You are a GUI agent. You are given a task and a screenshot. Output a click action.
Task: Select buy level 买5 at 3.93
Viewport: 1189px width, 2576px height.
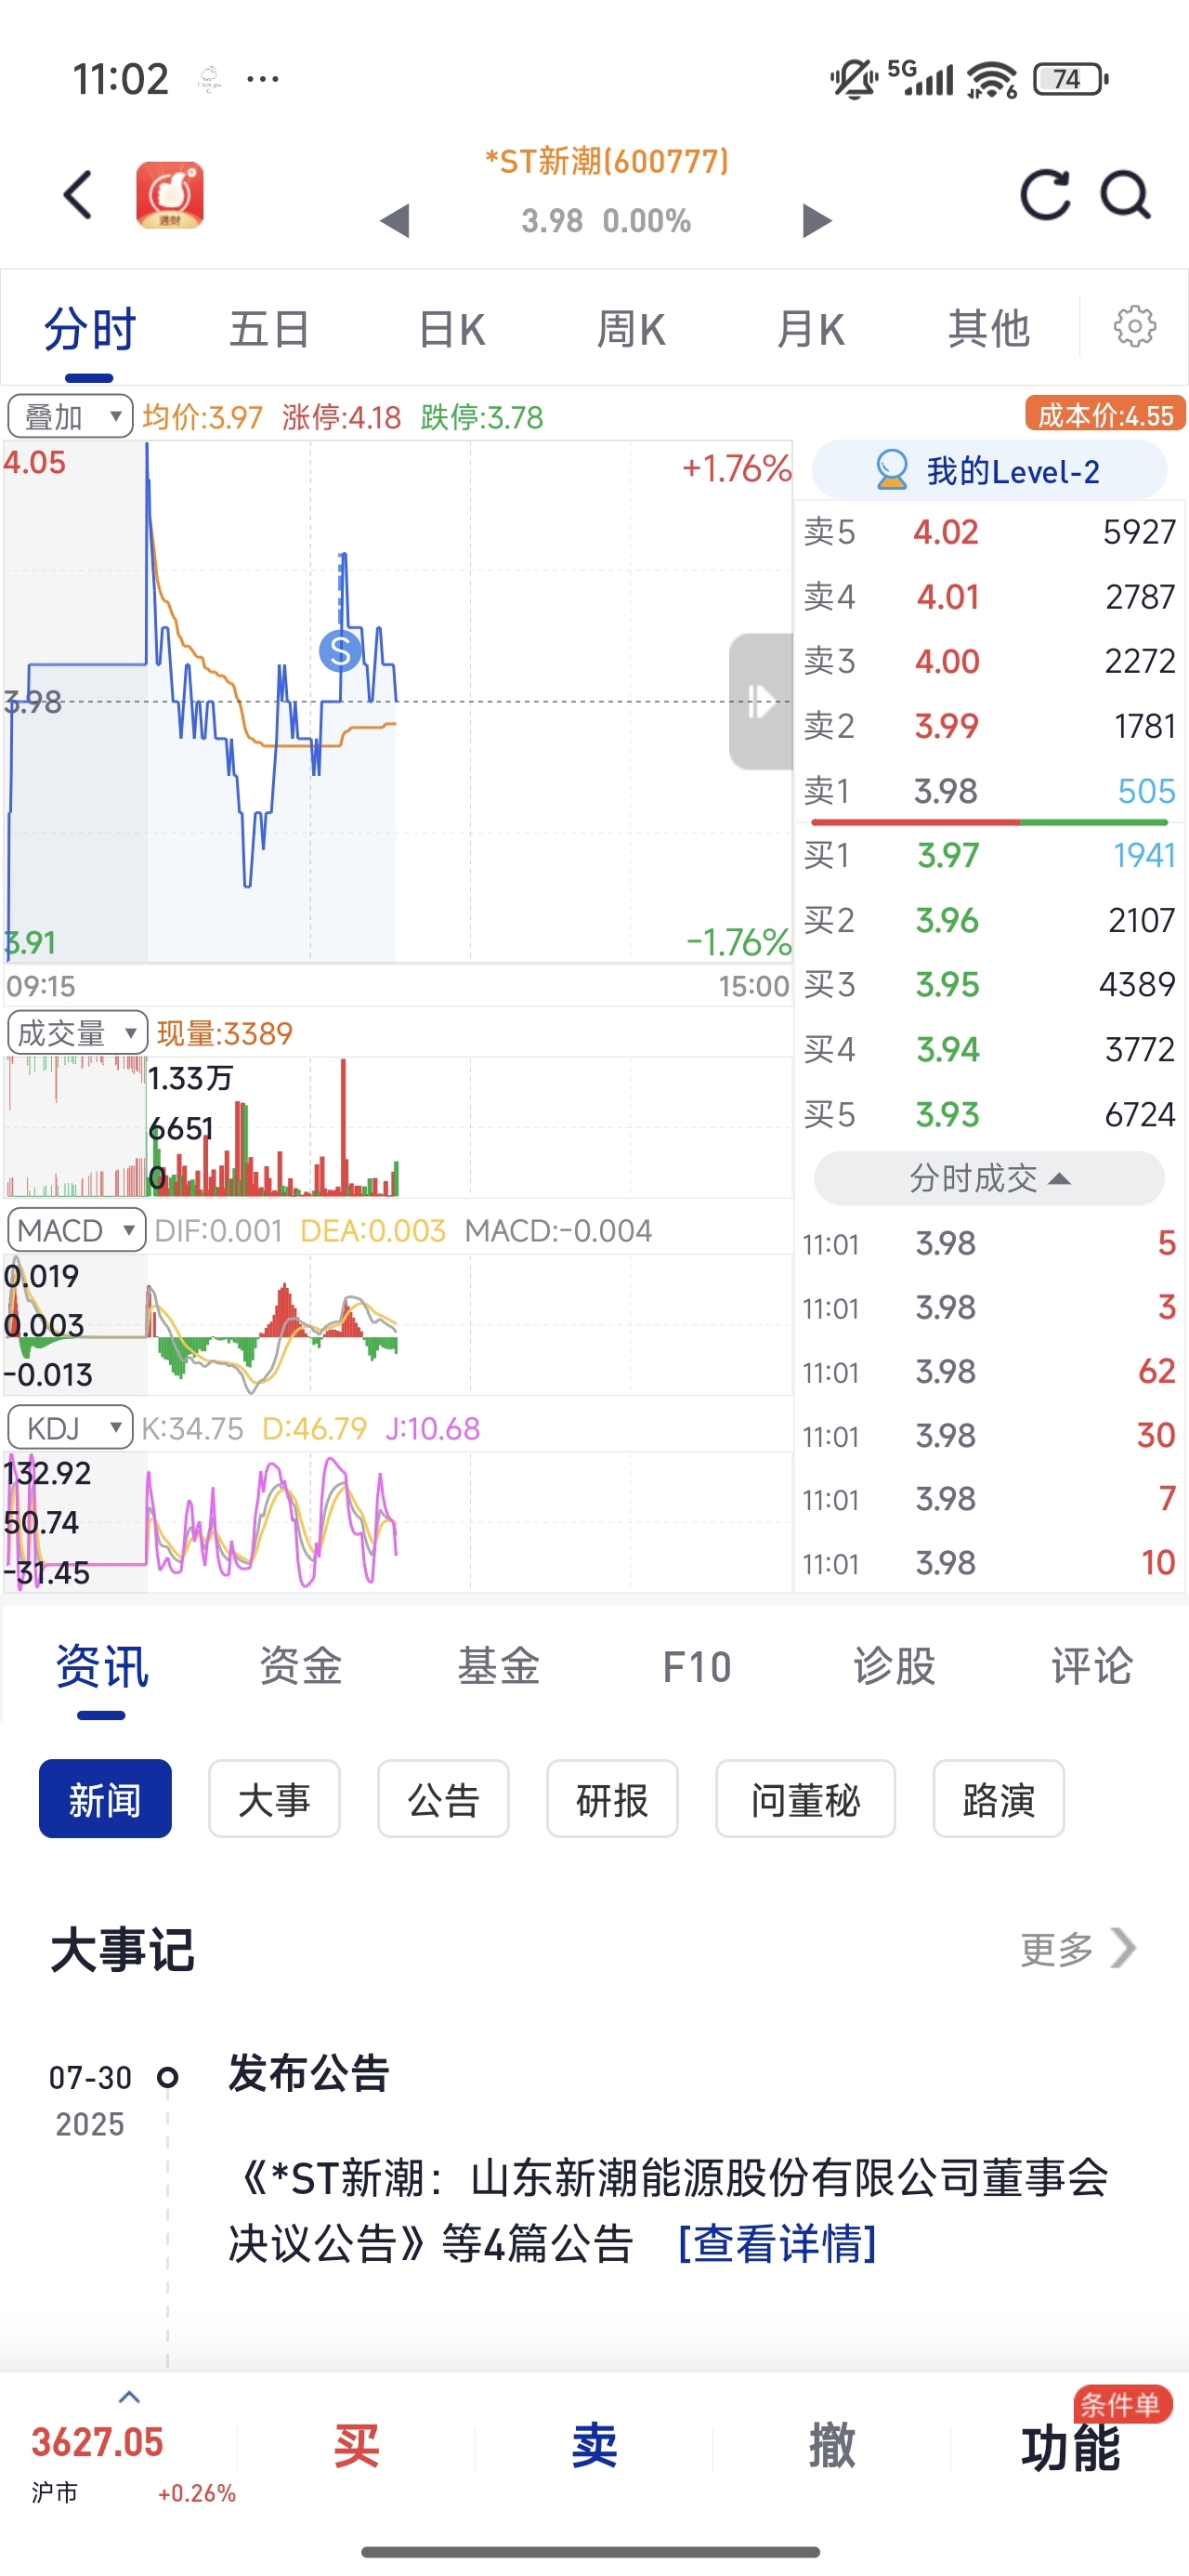(989, 1114)
